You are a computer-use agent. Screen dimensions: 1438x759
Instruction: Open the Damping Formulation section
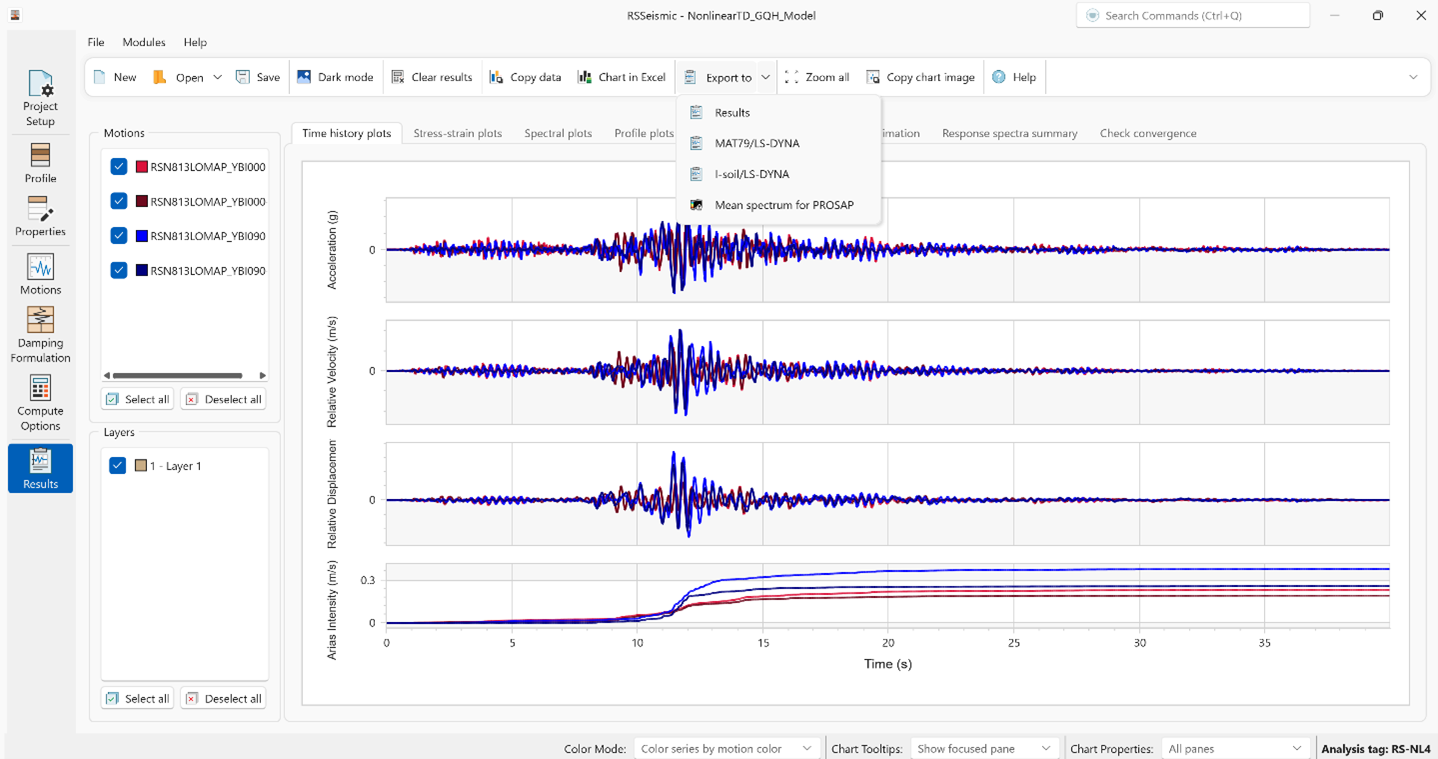[x=40, y=335]
